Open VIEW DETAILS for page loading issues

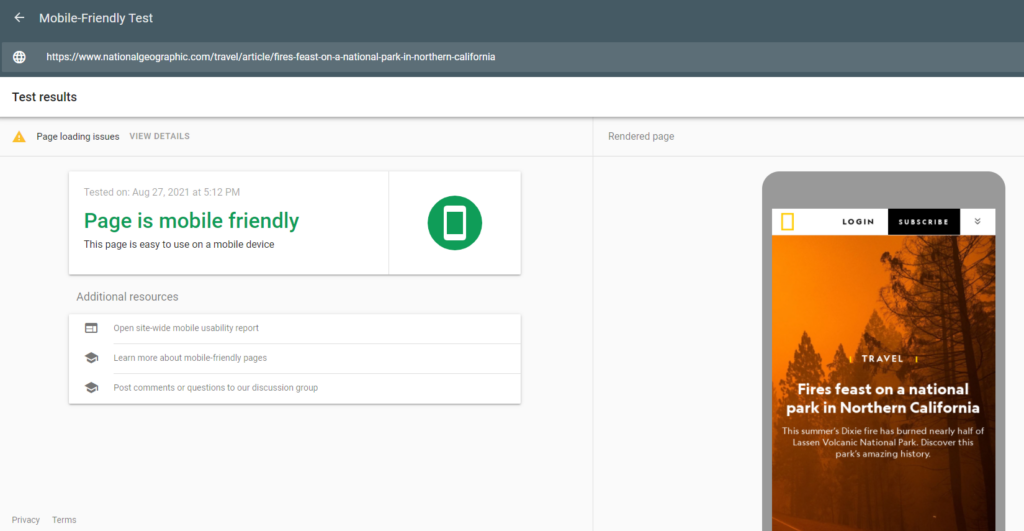click(159, 136)
